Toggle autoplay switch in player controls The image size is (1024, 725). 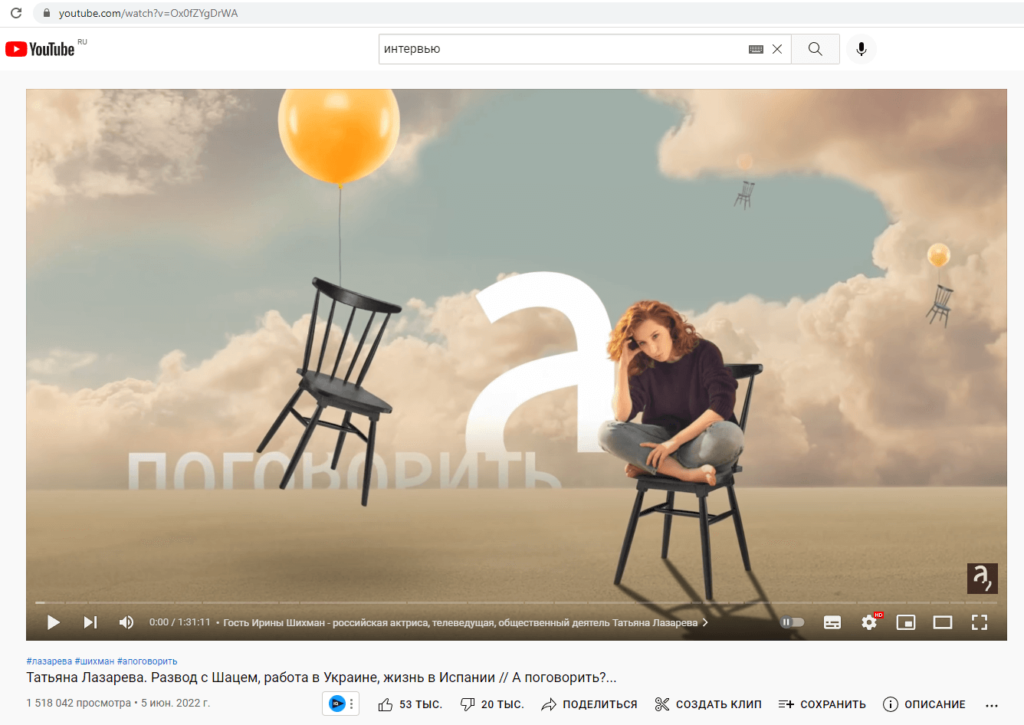793,622
